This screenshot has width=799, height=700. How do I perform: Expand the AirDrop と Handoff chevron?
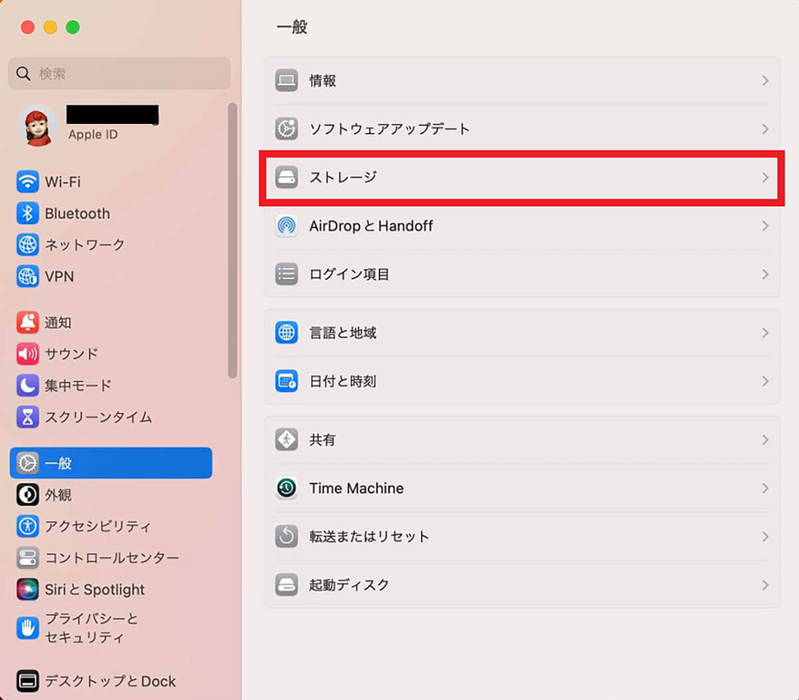(765, 226)
